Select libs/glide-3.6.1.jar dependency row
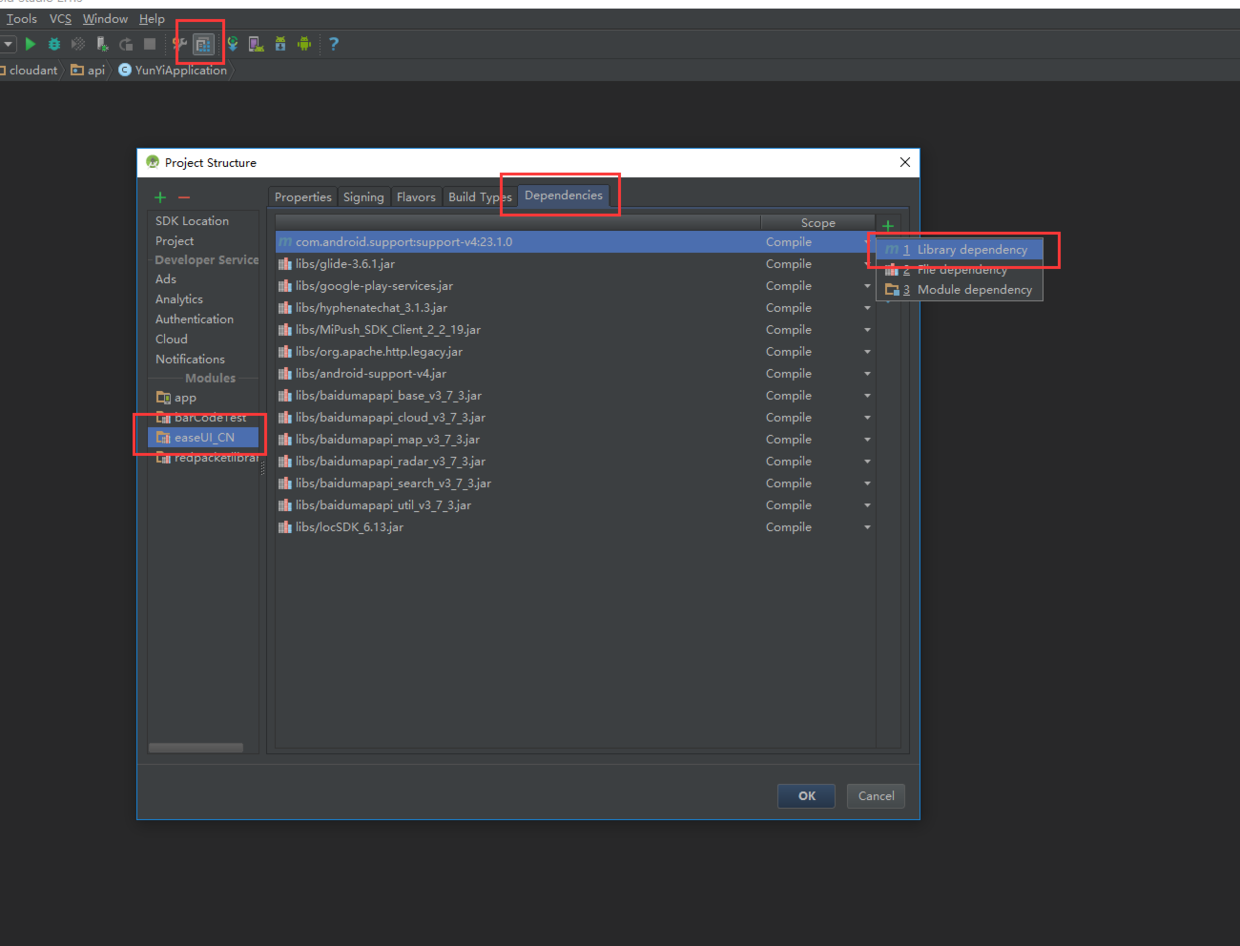 coord(575,264)
